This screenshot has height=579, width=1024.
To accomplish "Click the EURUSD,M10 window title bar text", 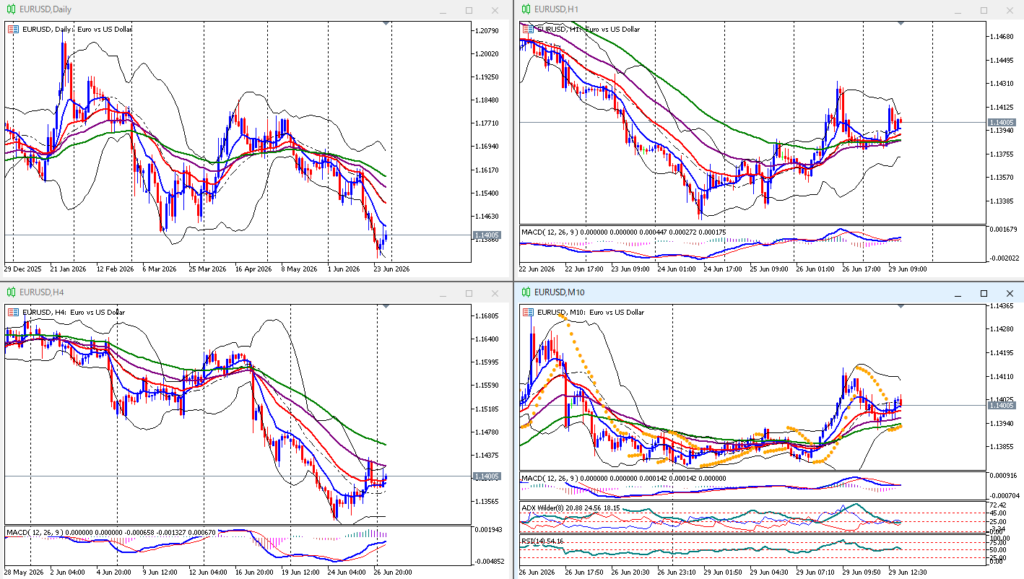I will pyautogui.click(x=560, y=292).
